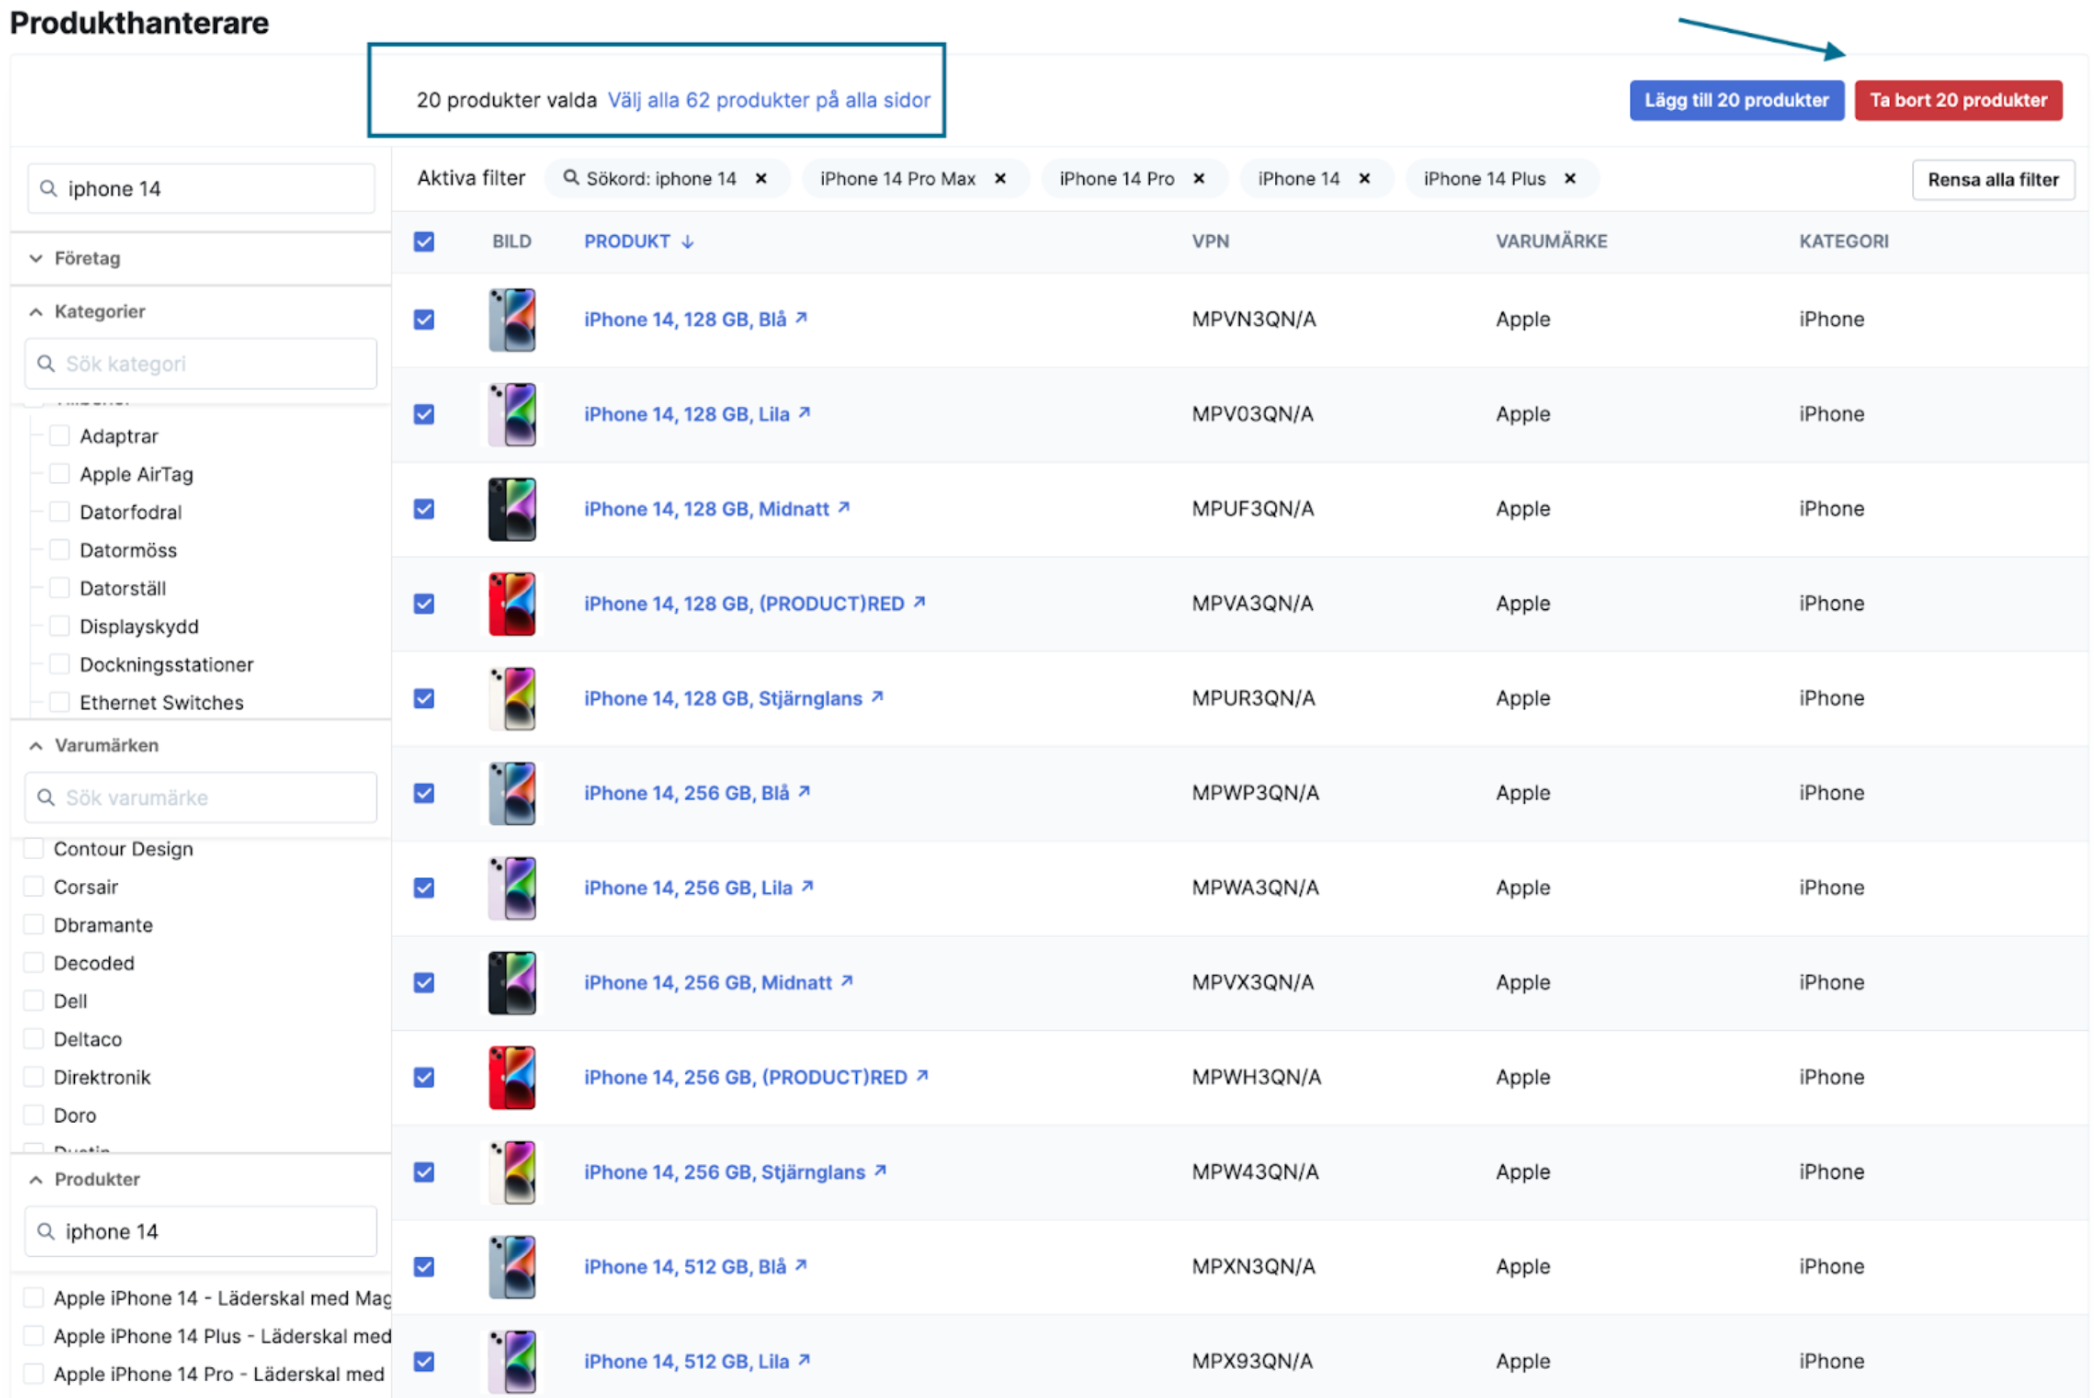Screen dimensions: 2094x1398
Task: Check the Dockningsstationer category
Action: (60, 664)
